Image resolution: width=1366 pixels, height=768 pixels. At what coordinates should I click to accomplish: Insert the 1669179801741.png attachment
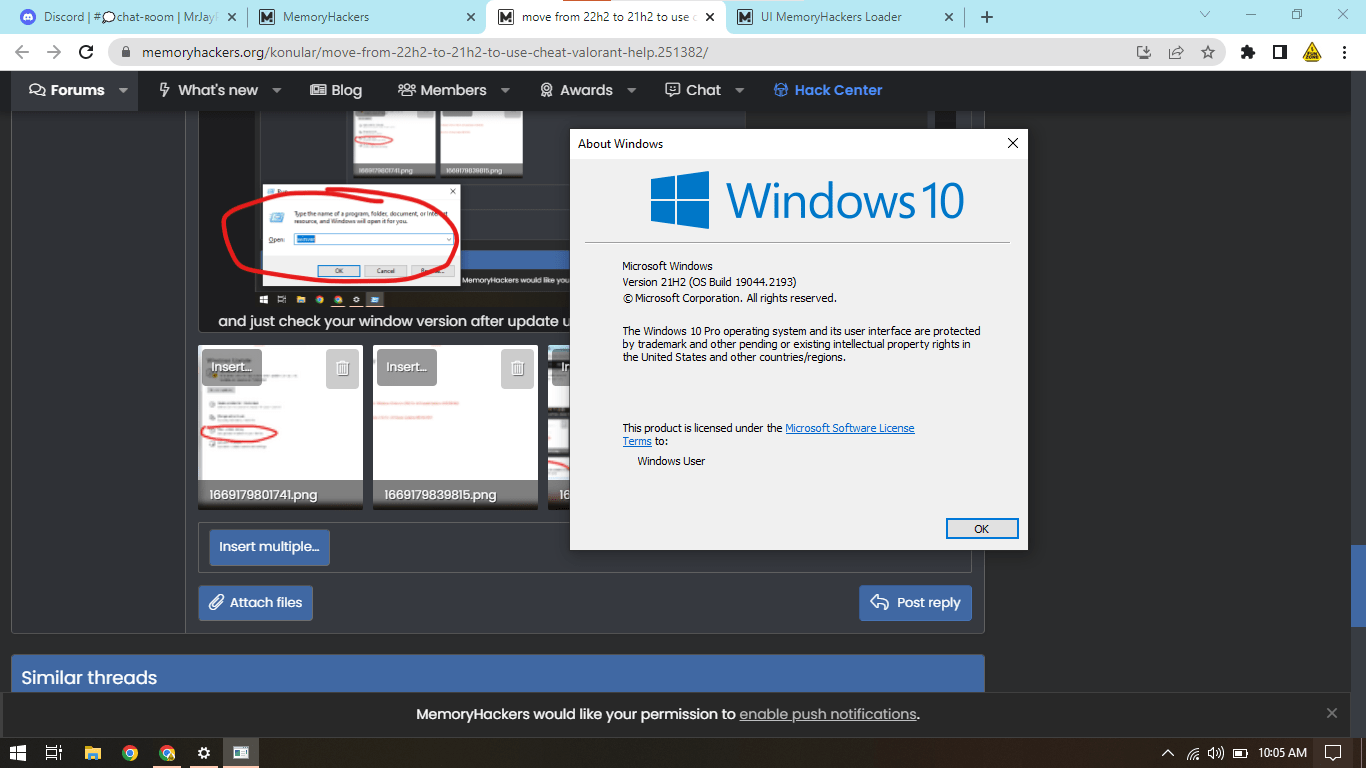232,367
